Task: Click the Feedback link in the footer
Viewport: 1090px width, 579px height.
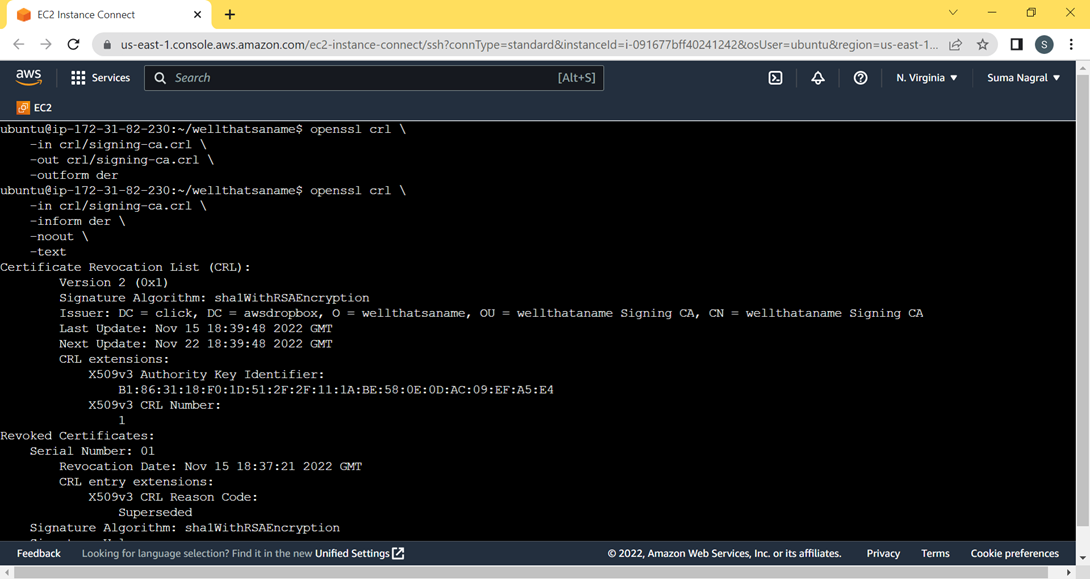Action: tap(38, 553)
